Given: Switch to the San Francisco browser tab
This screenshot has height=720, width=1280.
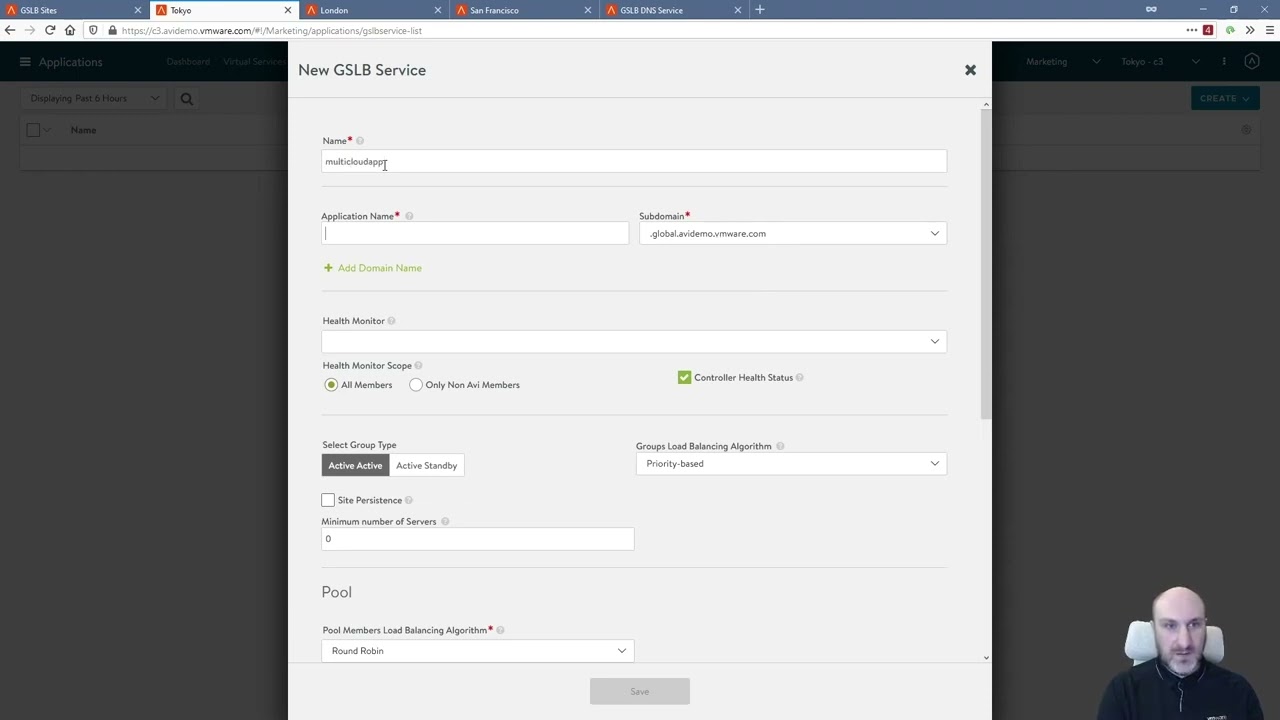Looking at the screenshot, I should [525, 10].
